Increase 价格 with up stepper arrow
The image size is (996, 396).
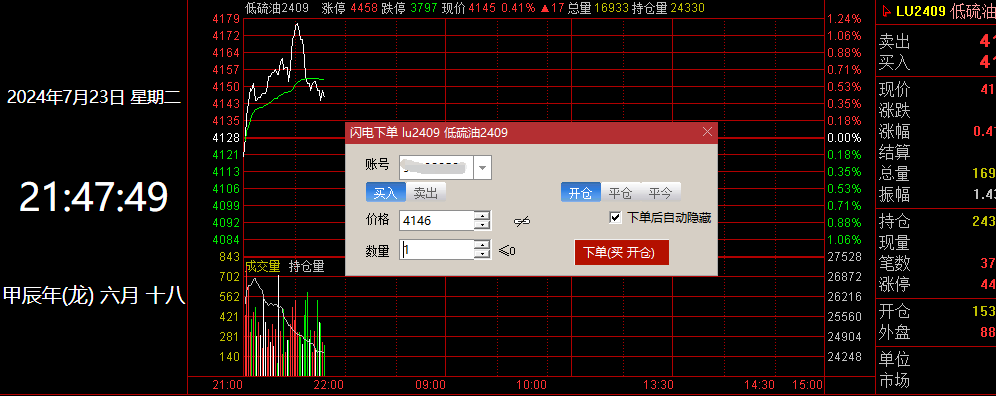point(483,216)
